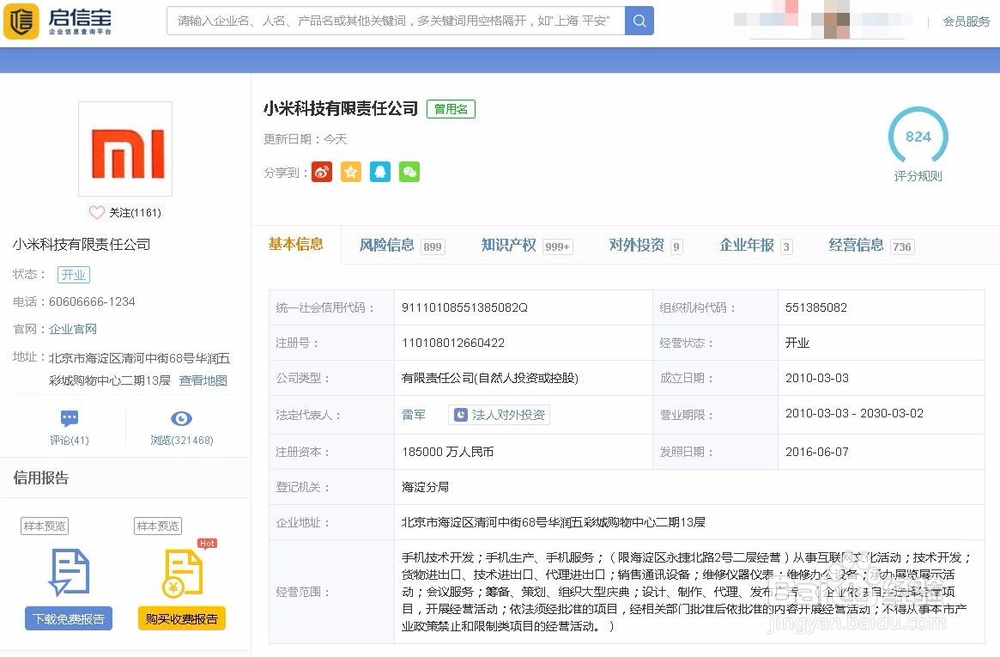
Task: Click the Xiaomi MI logo thumbnail
Action: click(126, 149)
